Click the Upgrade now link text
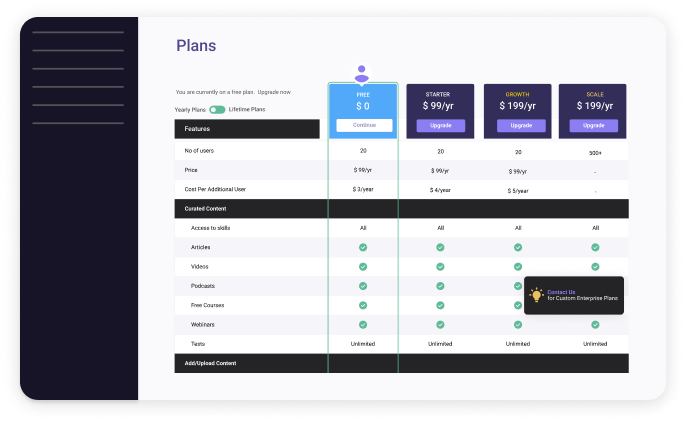687x423 pixels. click(274, 92)
